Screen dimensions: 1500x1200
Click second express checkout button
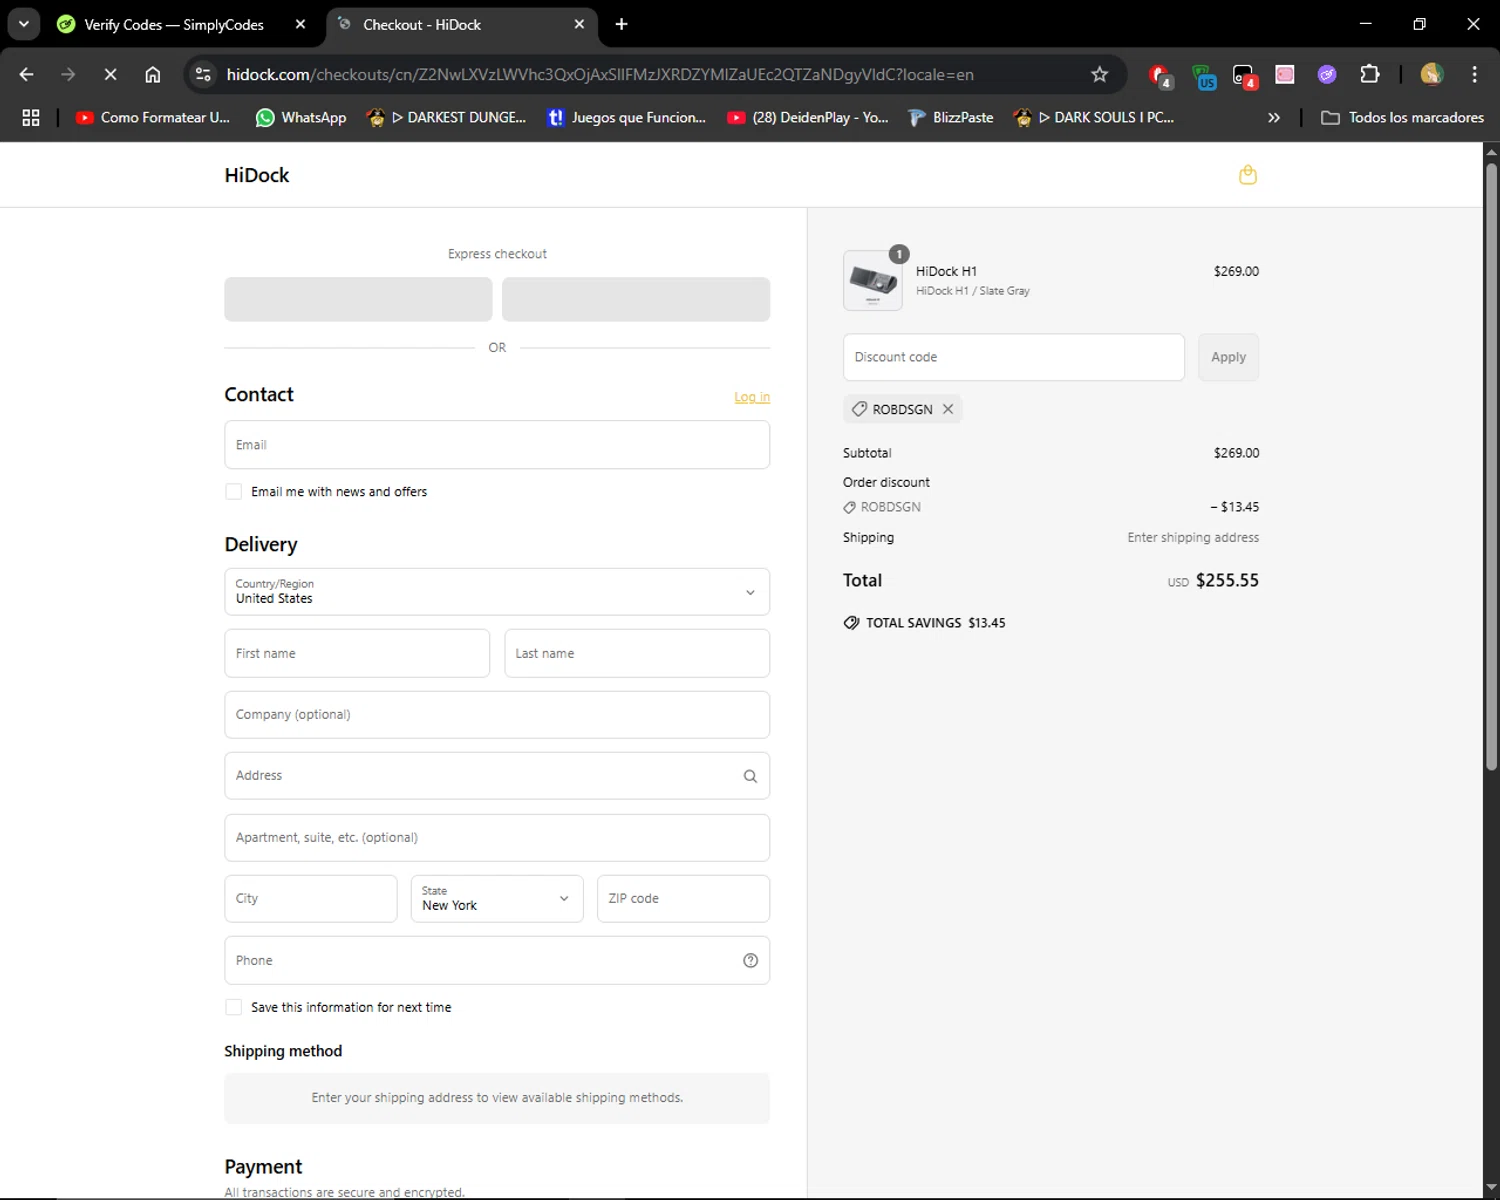[636, 299]
